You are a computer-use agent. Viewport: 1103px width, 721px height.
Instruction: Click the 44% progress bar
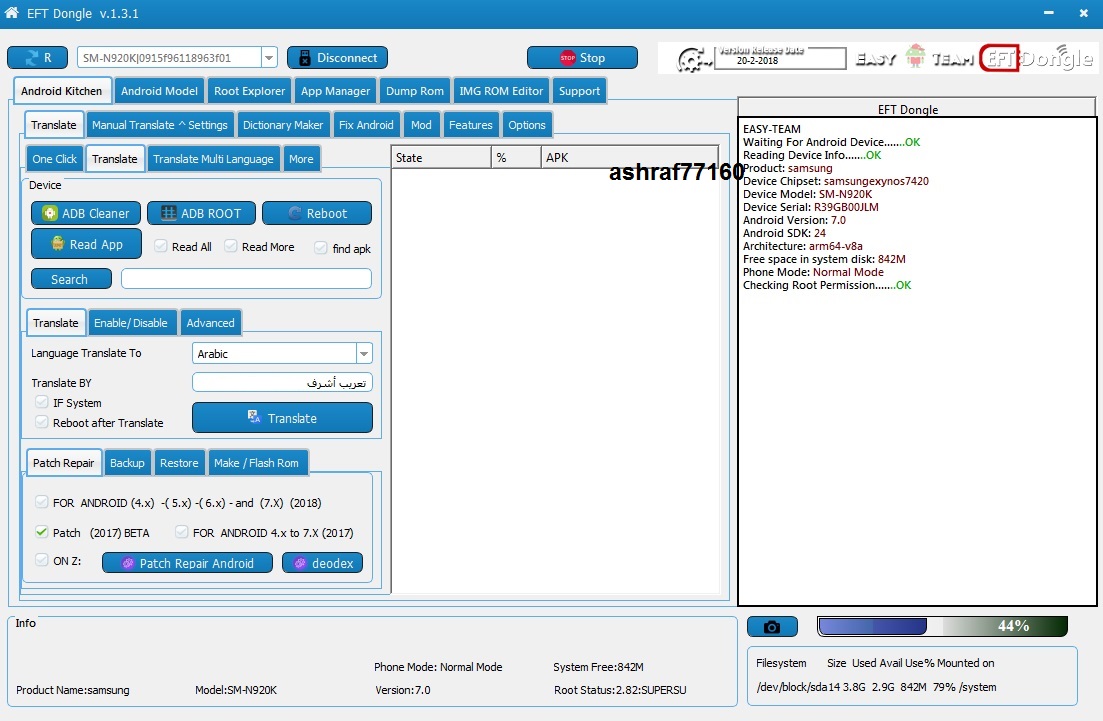click(943, 626)
